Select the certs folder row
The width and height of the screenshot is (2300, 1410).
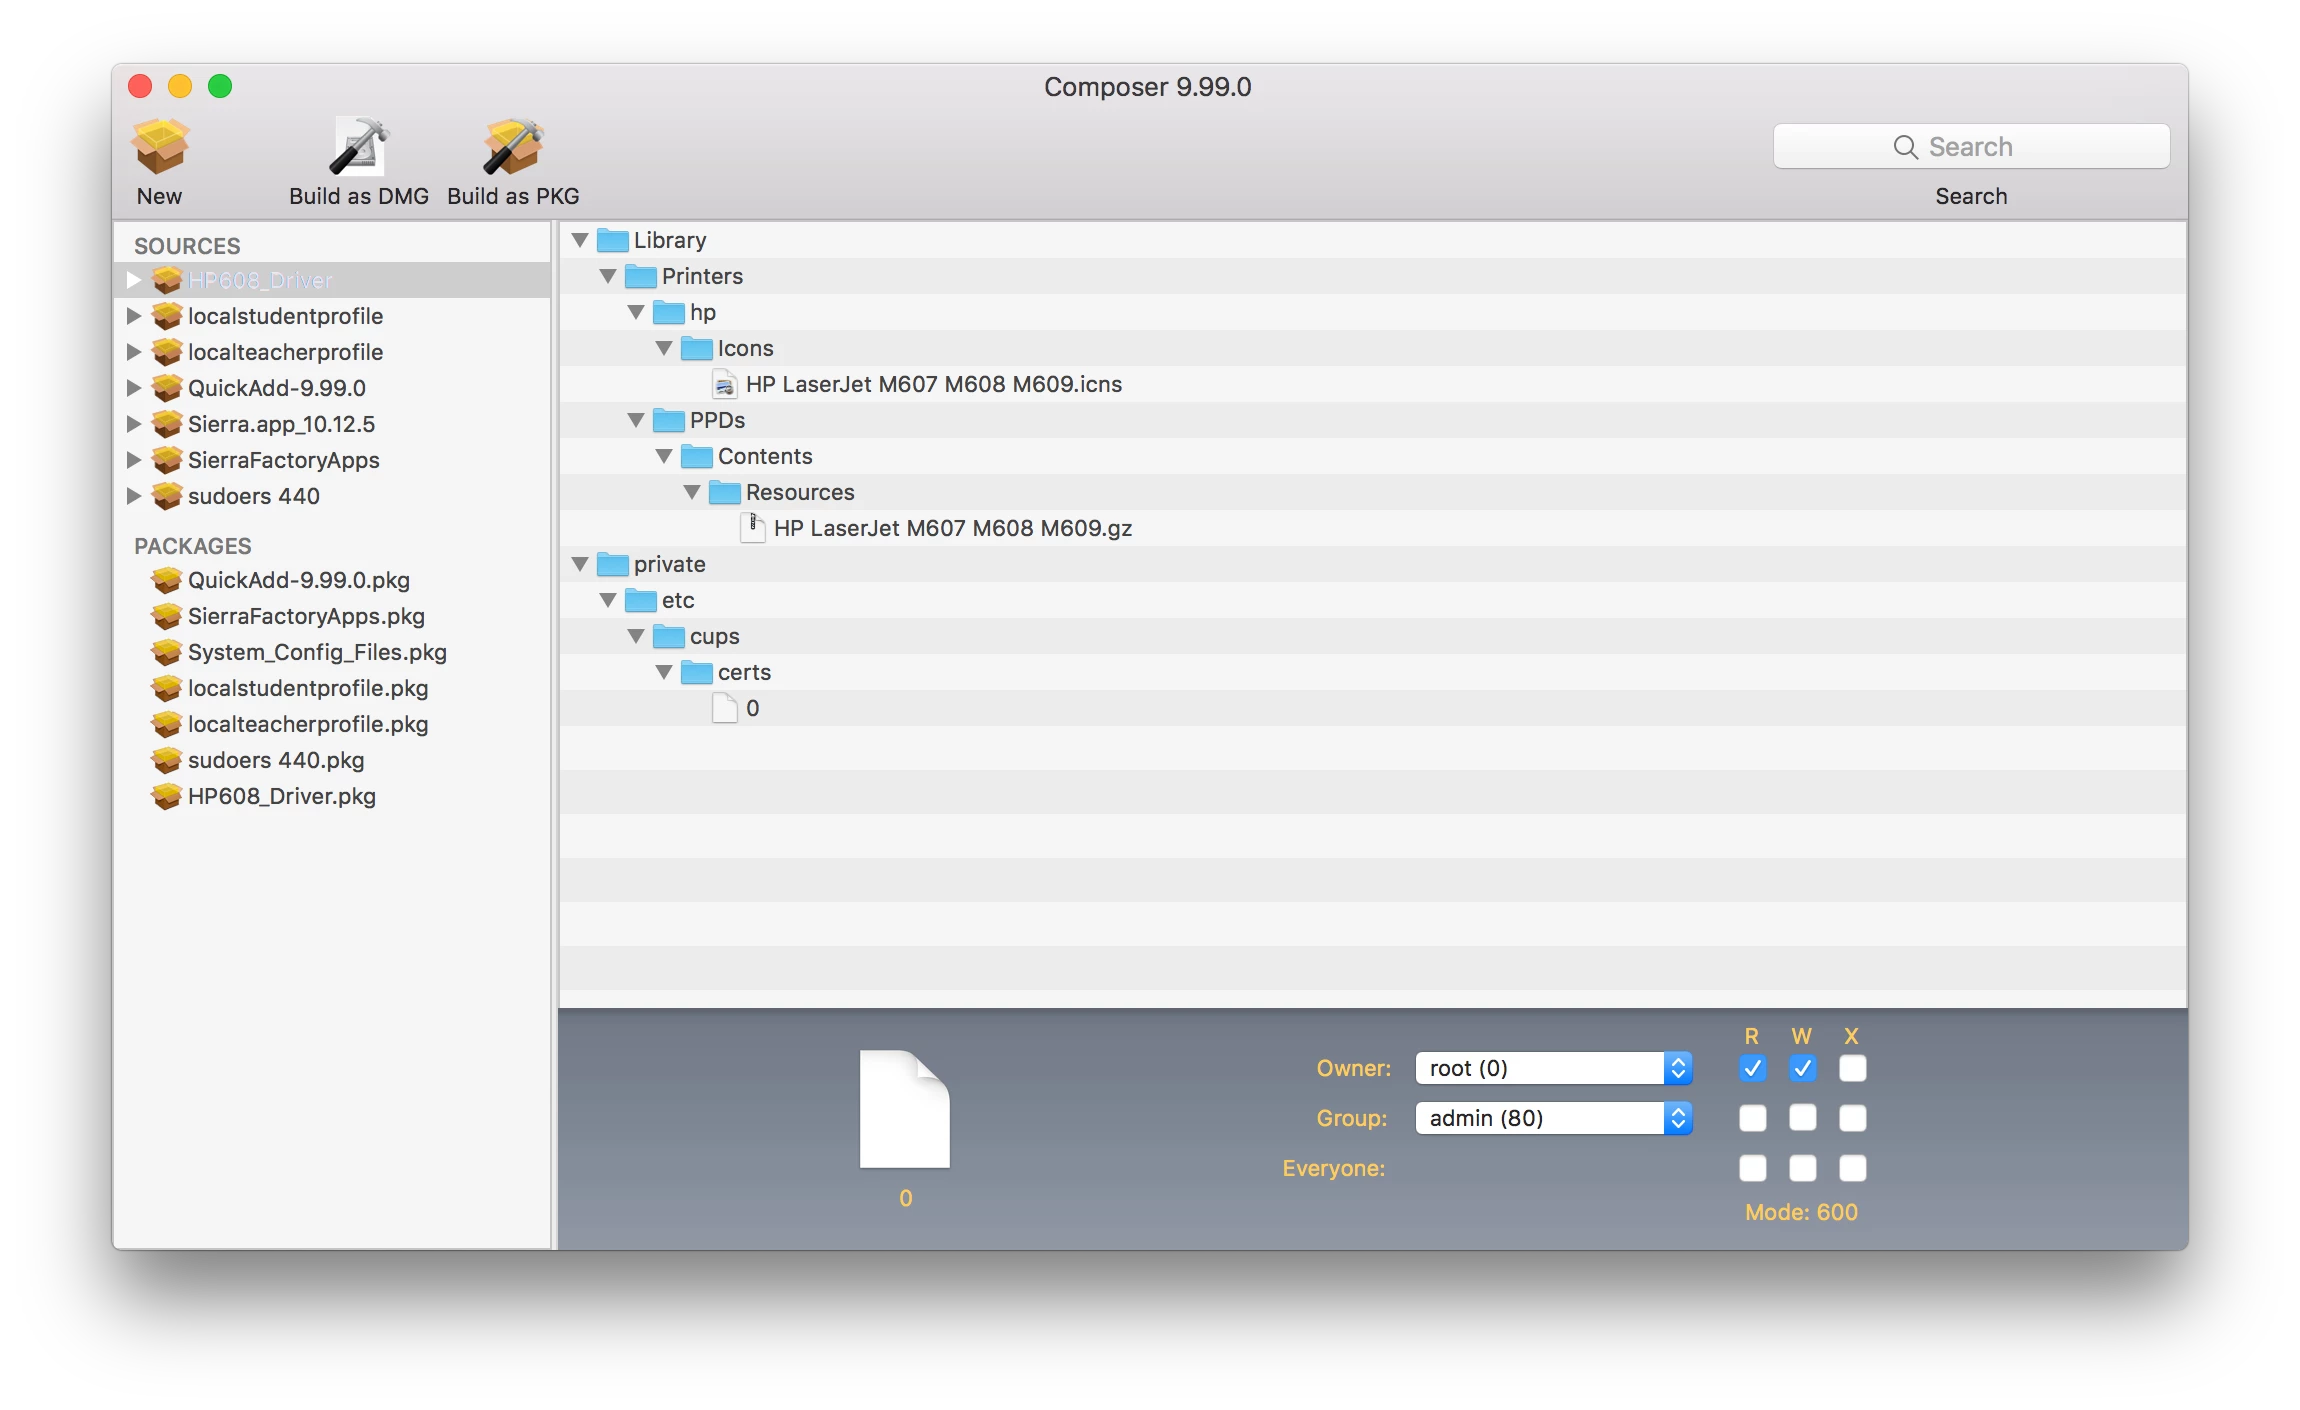click(x=744, y=673)
